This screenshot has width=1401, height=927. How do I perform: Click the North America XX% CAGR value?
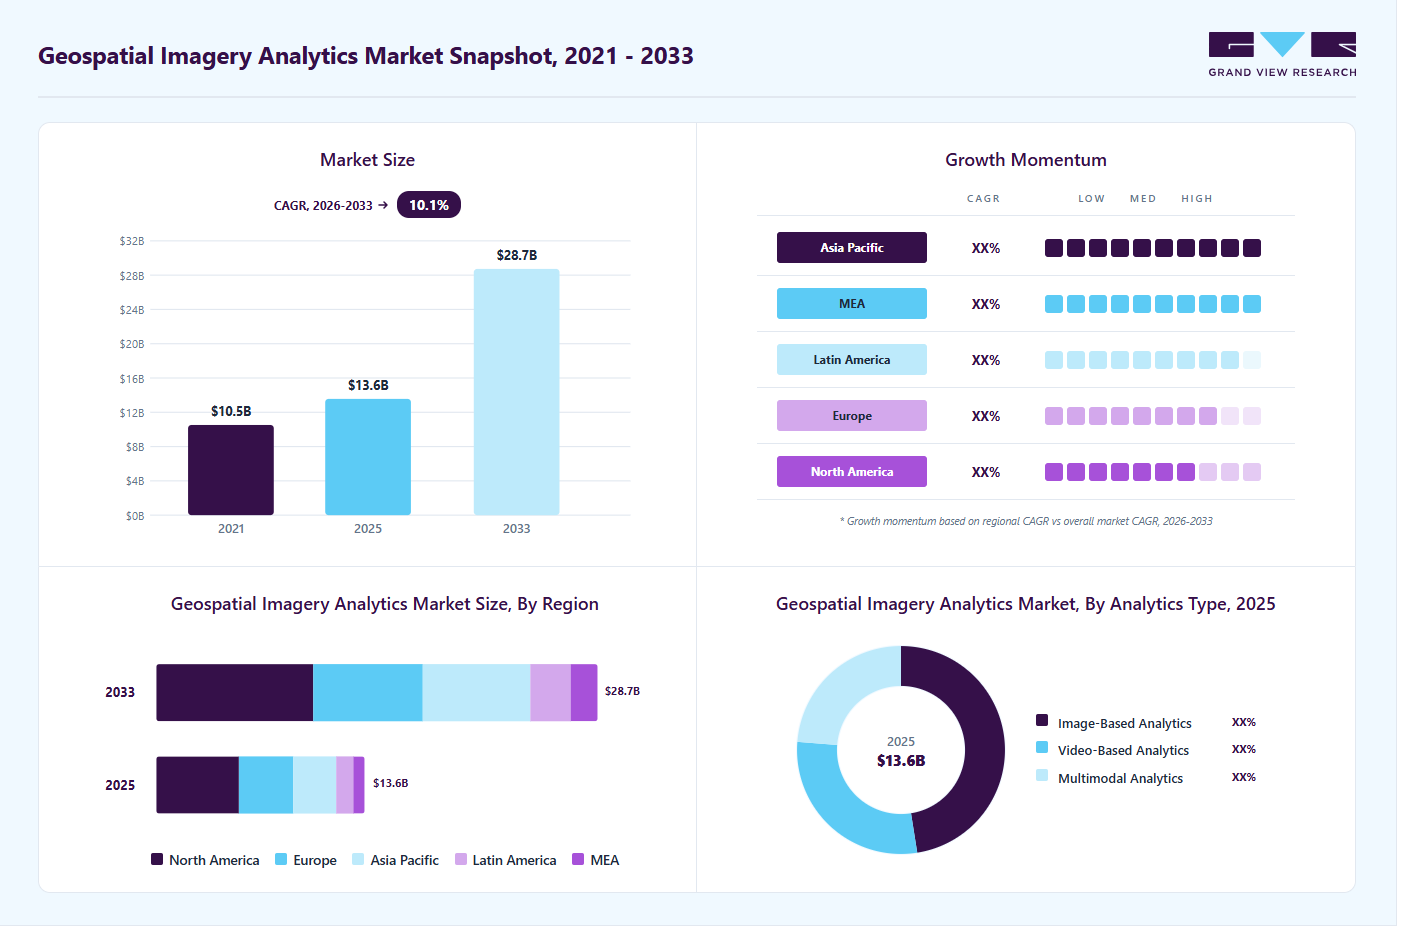[x=986, y=472]
